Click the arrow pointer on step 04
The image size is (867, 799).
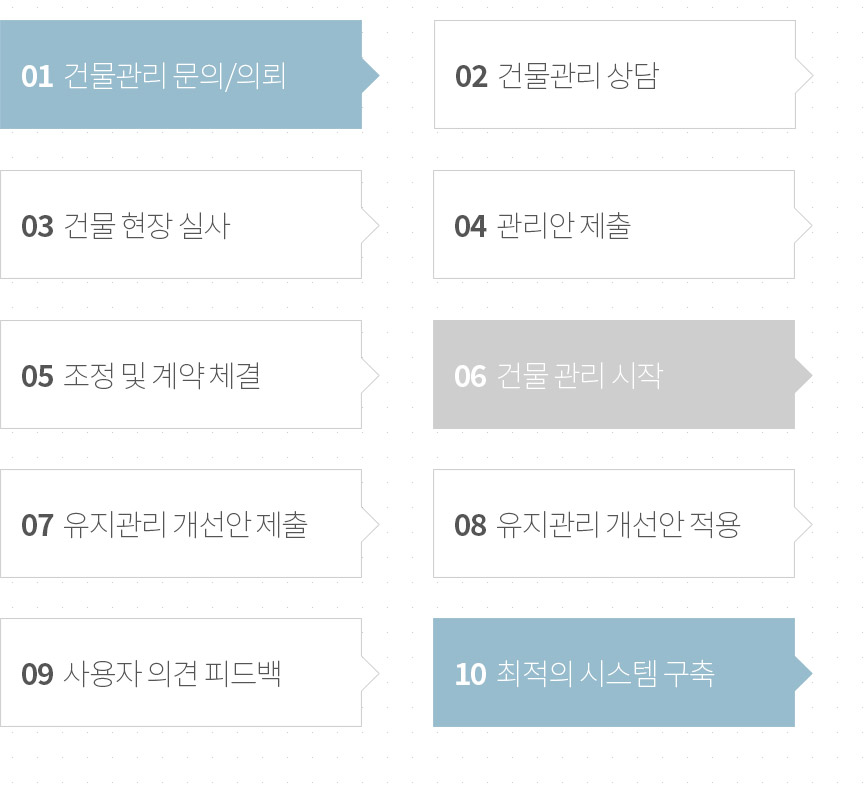point(803,225)
